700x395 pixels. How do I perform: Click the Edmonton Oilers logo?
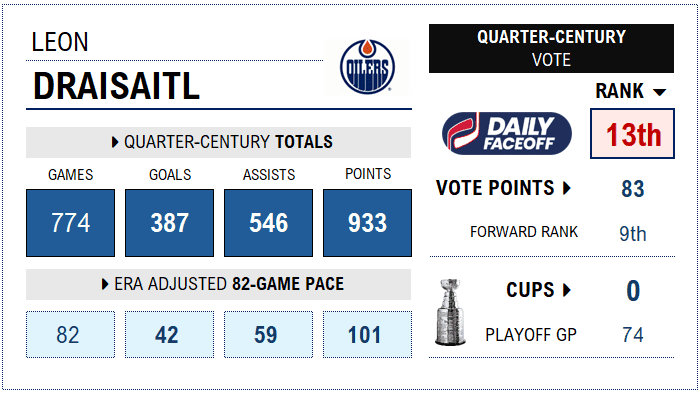coord(367,67)
